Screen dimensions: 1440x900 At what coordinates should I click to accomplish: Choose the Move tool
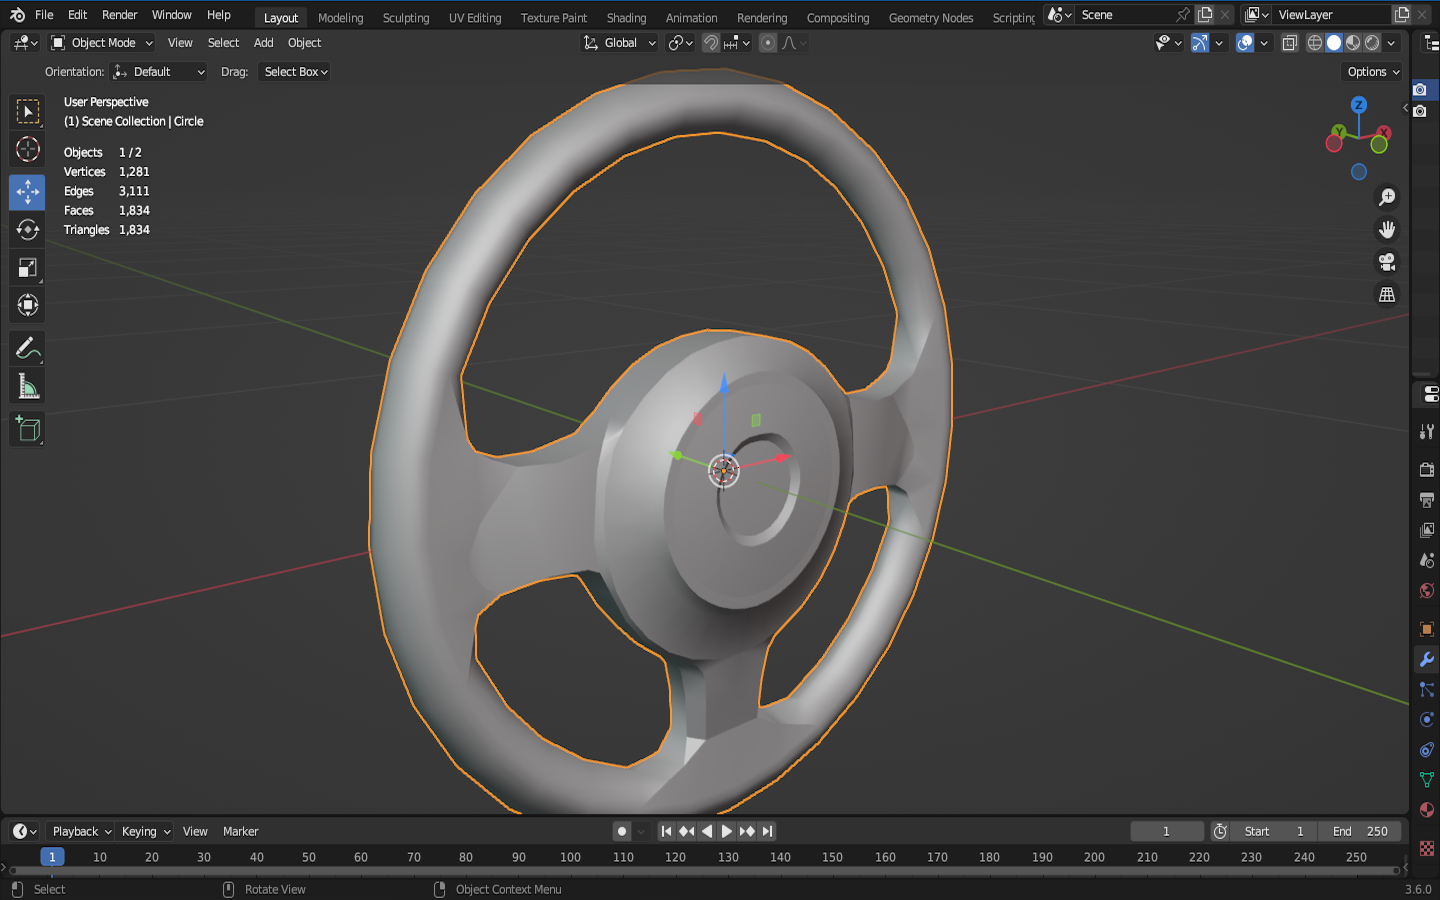27,191
